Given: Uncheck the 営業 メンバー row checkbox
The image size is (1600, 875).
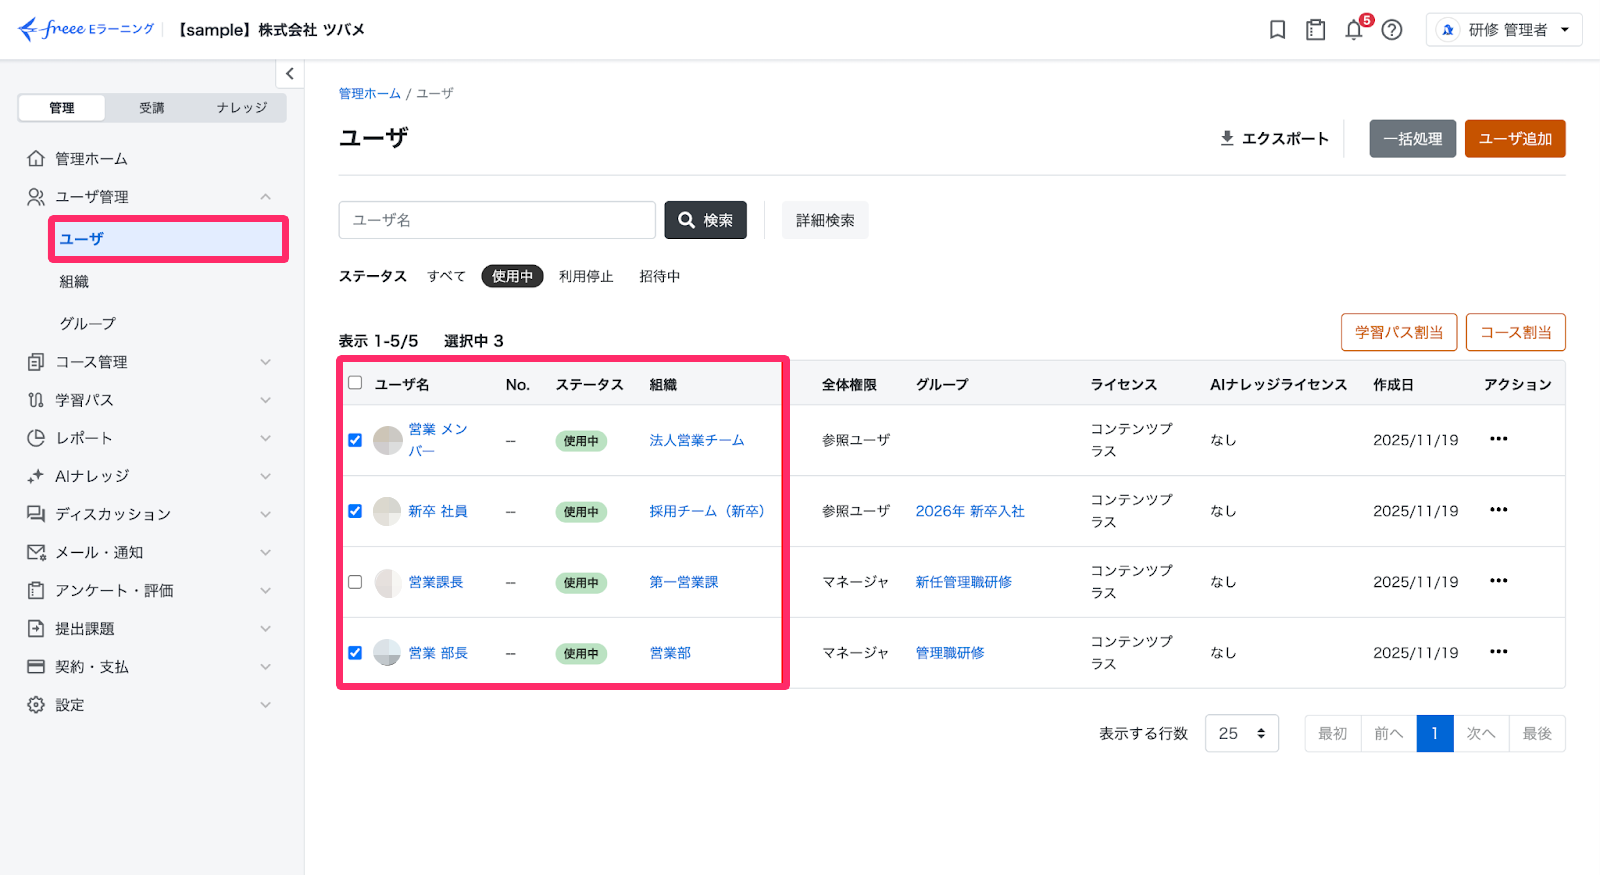Looking at the screenshot, I should (x=355, y=440).
